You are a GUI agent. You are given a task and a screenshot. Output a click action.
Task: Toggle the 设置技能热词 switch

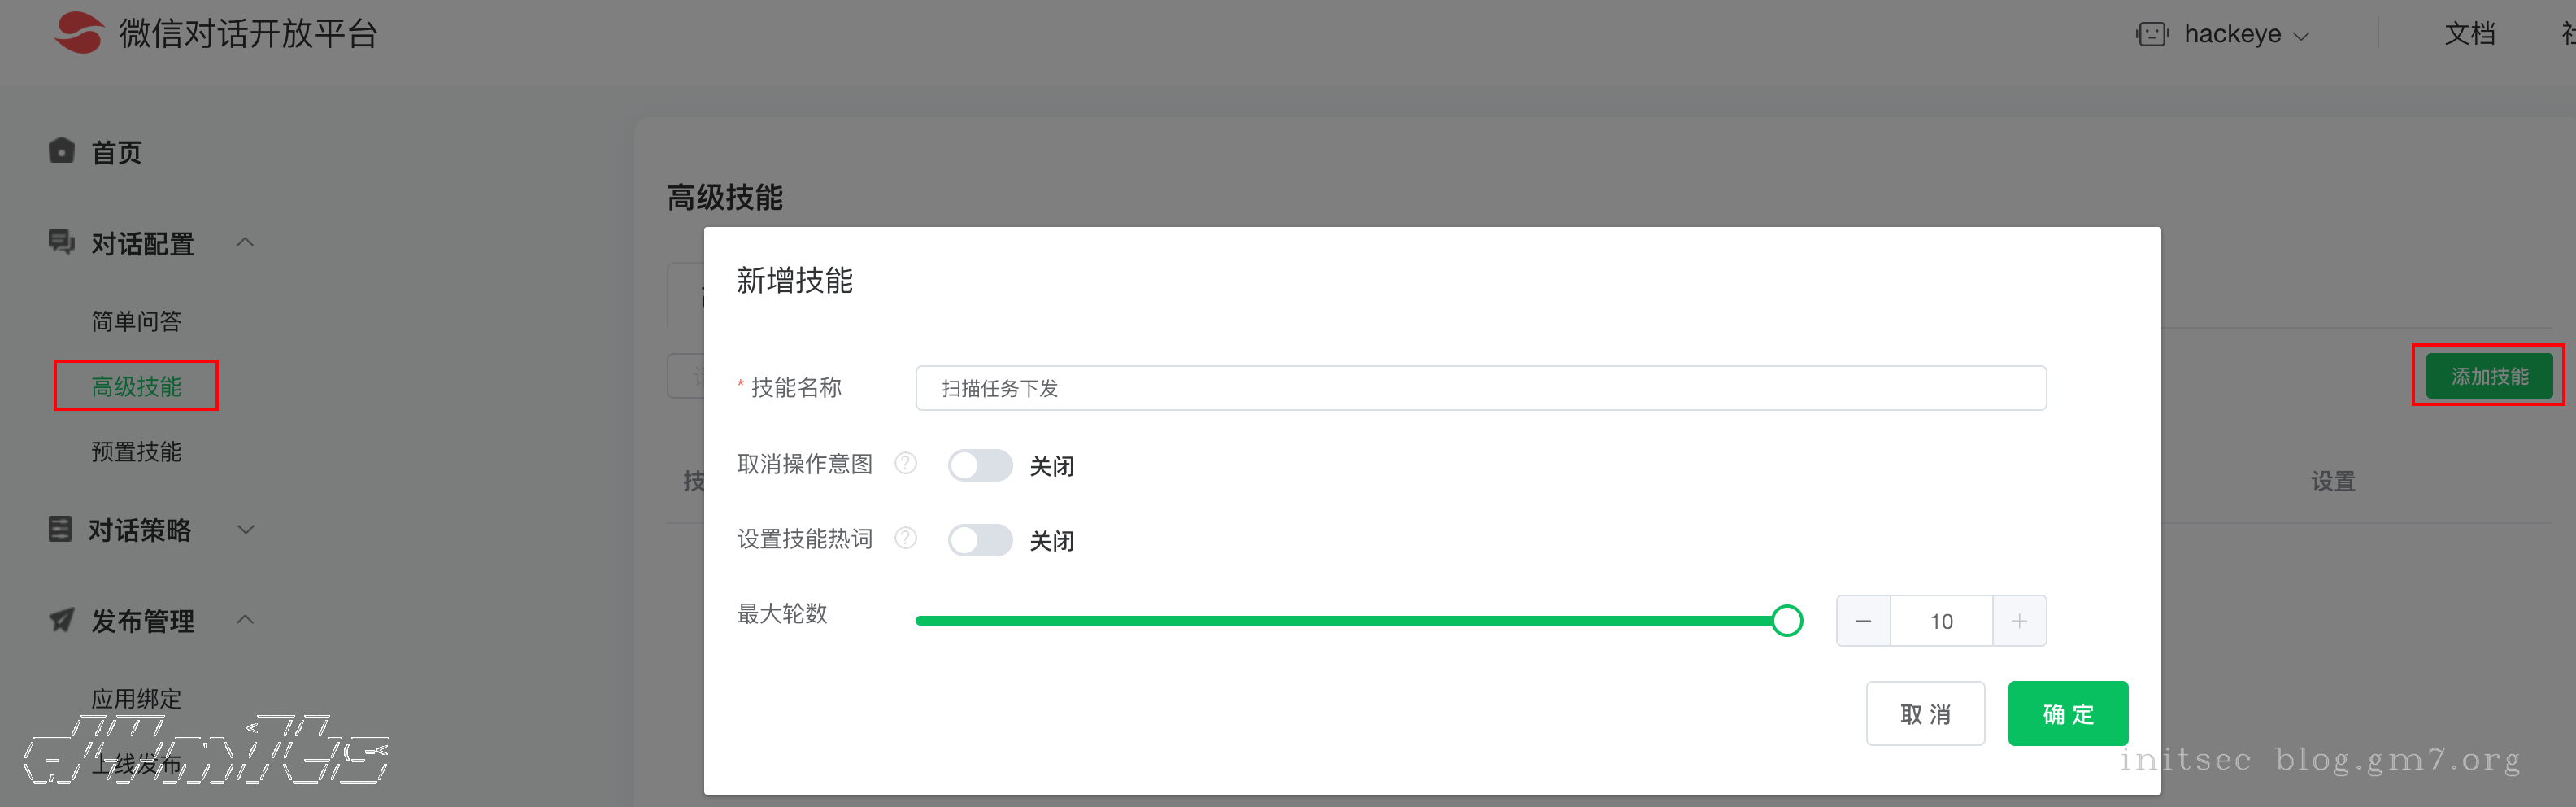pos(980,541)
